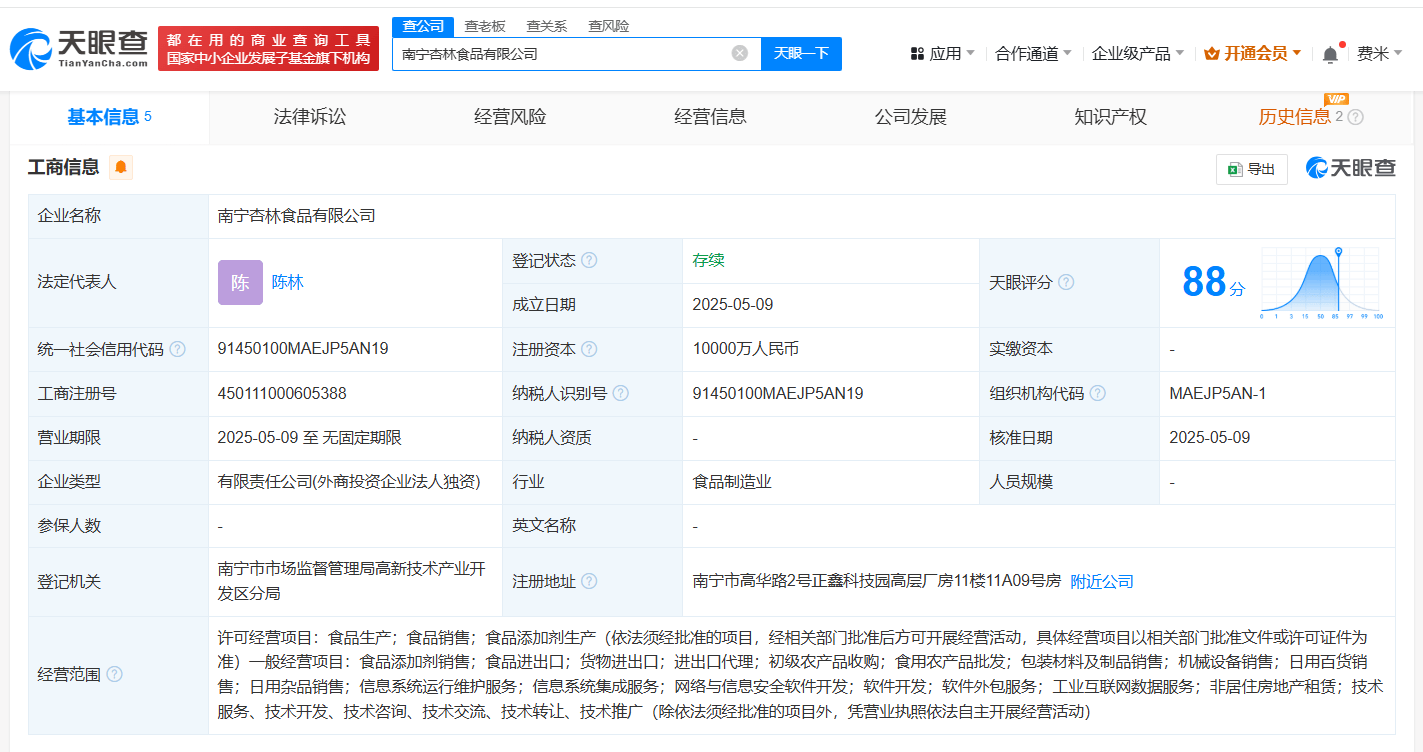Clear the search box with X icon

(739, 54)
